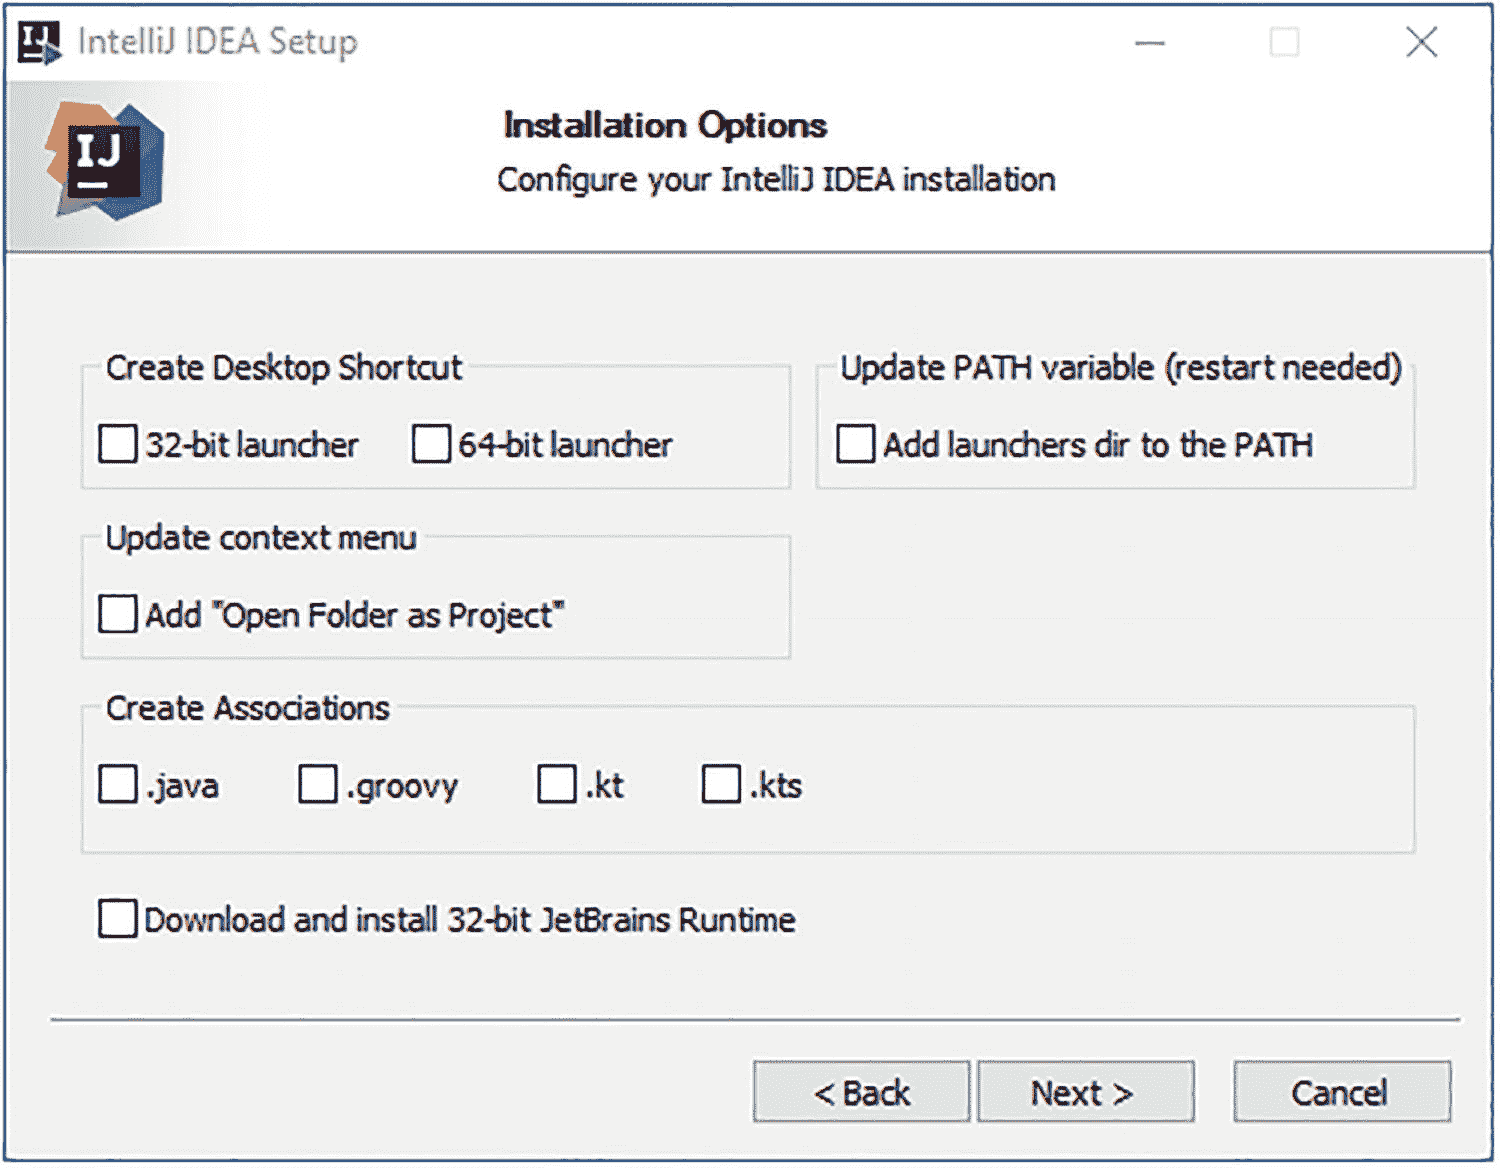Viewport: 1500px width, 1168px height.
Task: Proceed with the Next button
Action: pyautogui.click(x=1086, y=1092)
